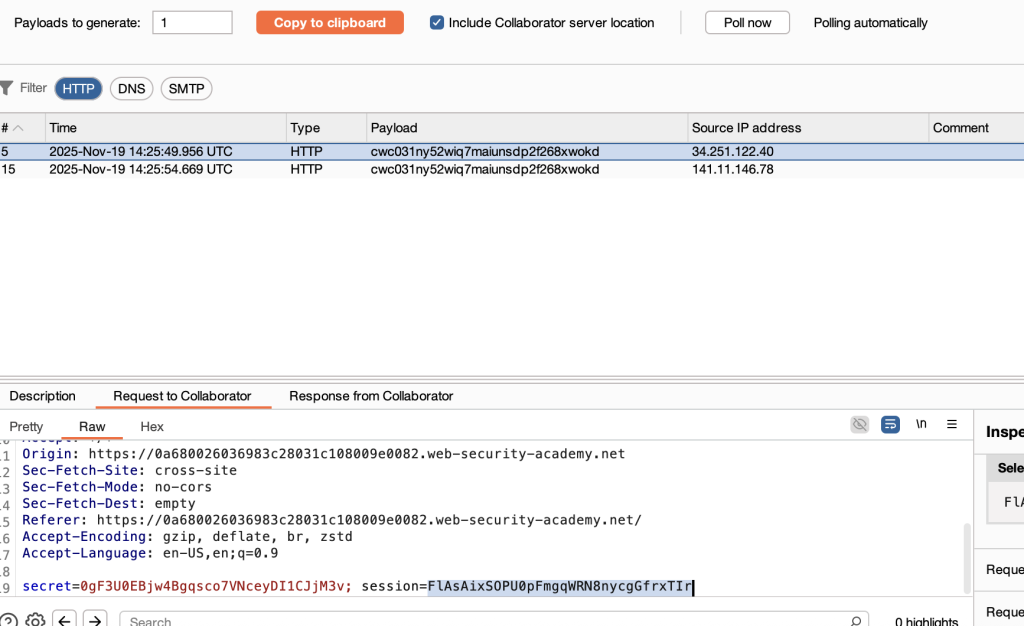The image size is (1024, 626).
Task: Go to the next search match arrow
Action: coord(95,621)
